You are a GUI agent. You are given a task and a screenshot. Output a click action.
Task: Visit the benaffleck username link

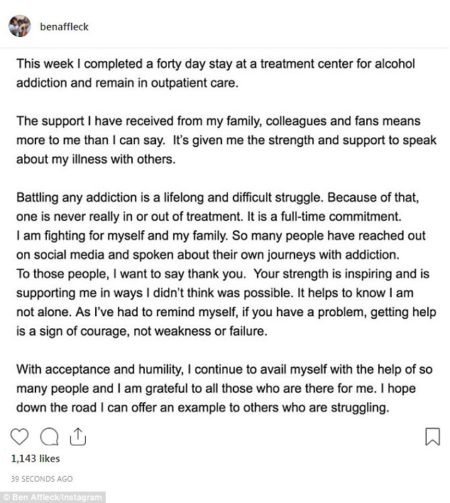coord(64,27)
